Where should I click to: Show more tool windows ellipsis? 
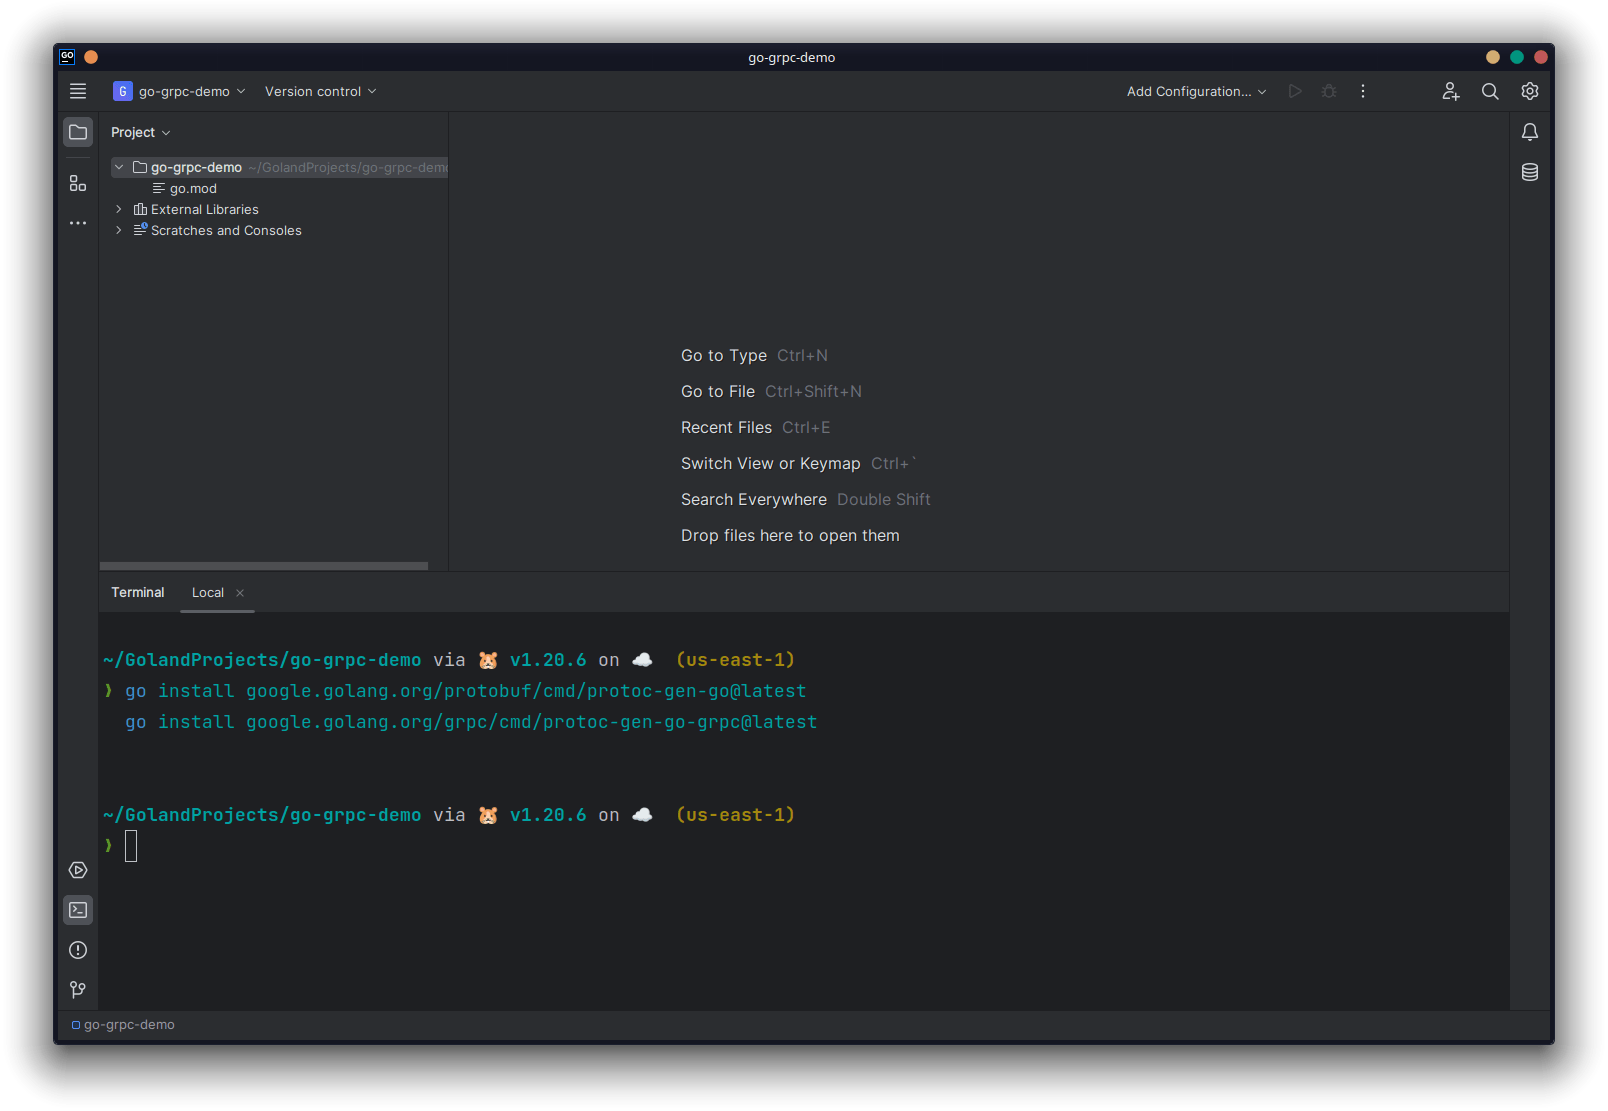(78, 223)
